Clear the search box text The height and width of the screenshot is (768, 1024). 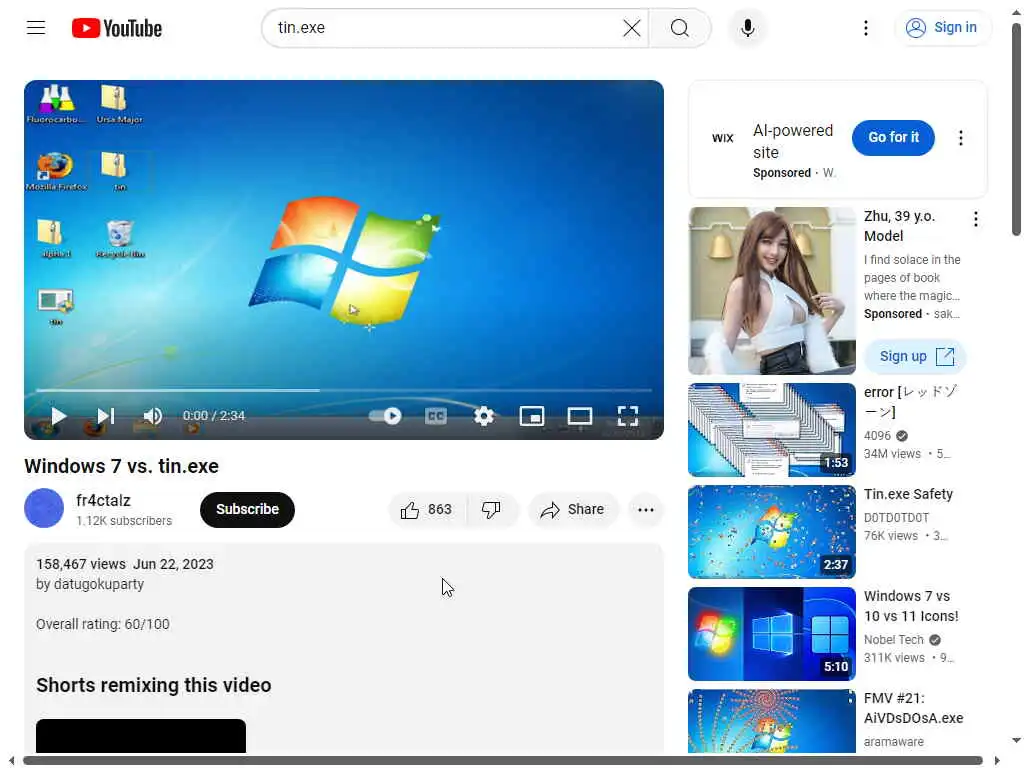(632, 28)
